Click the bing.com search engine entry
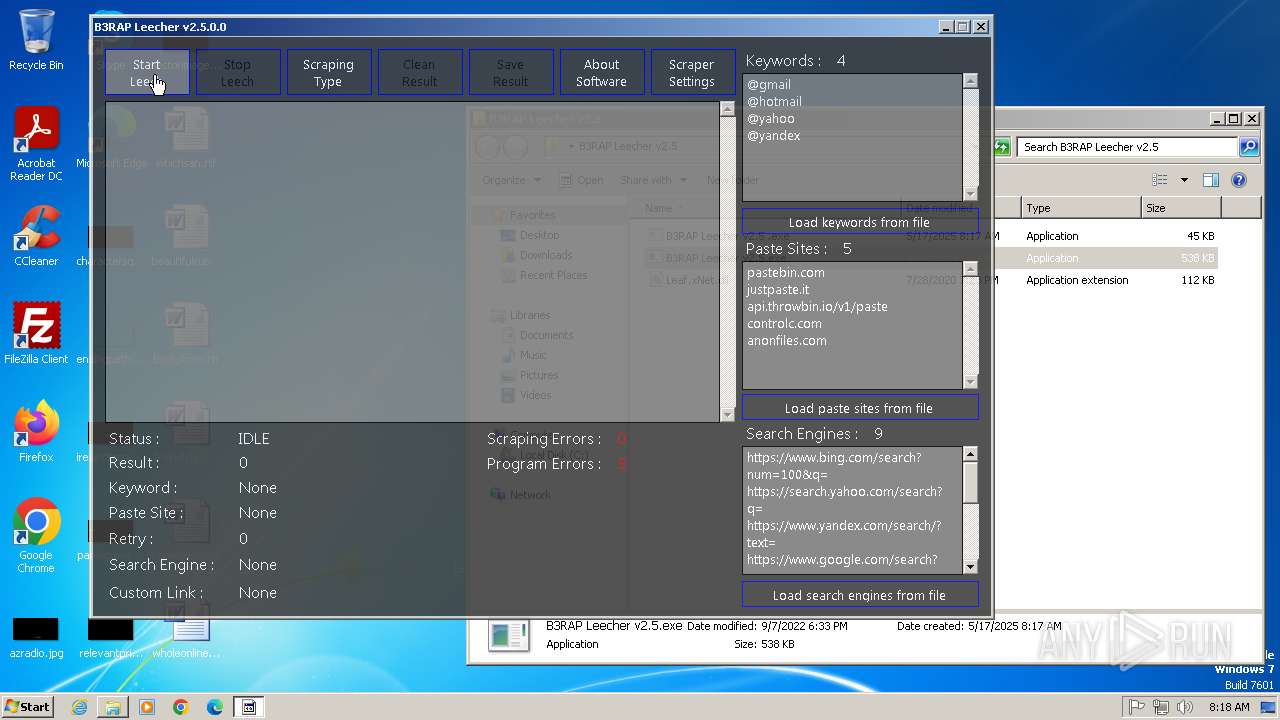 coord(834,466)
